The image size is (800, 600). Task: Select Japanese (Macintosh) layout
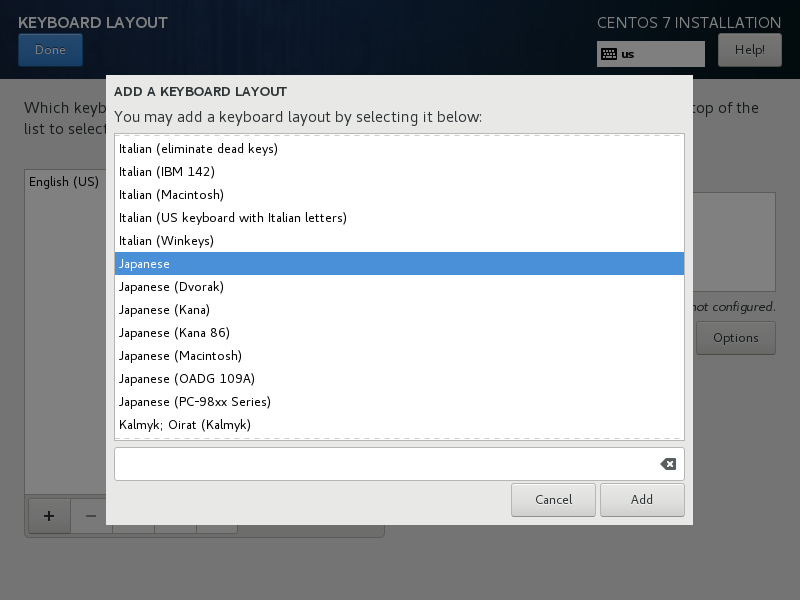coord(399,356)
